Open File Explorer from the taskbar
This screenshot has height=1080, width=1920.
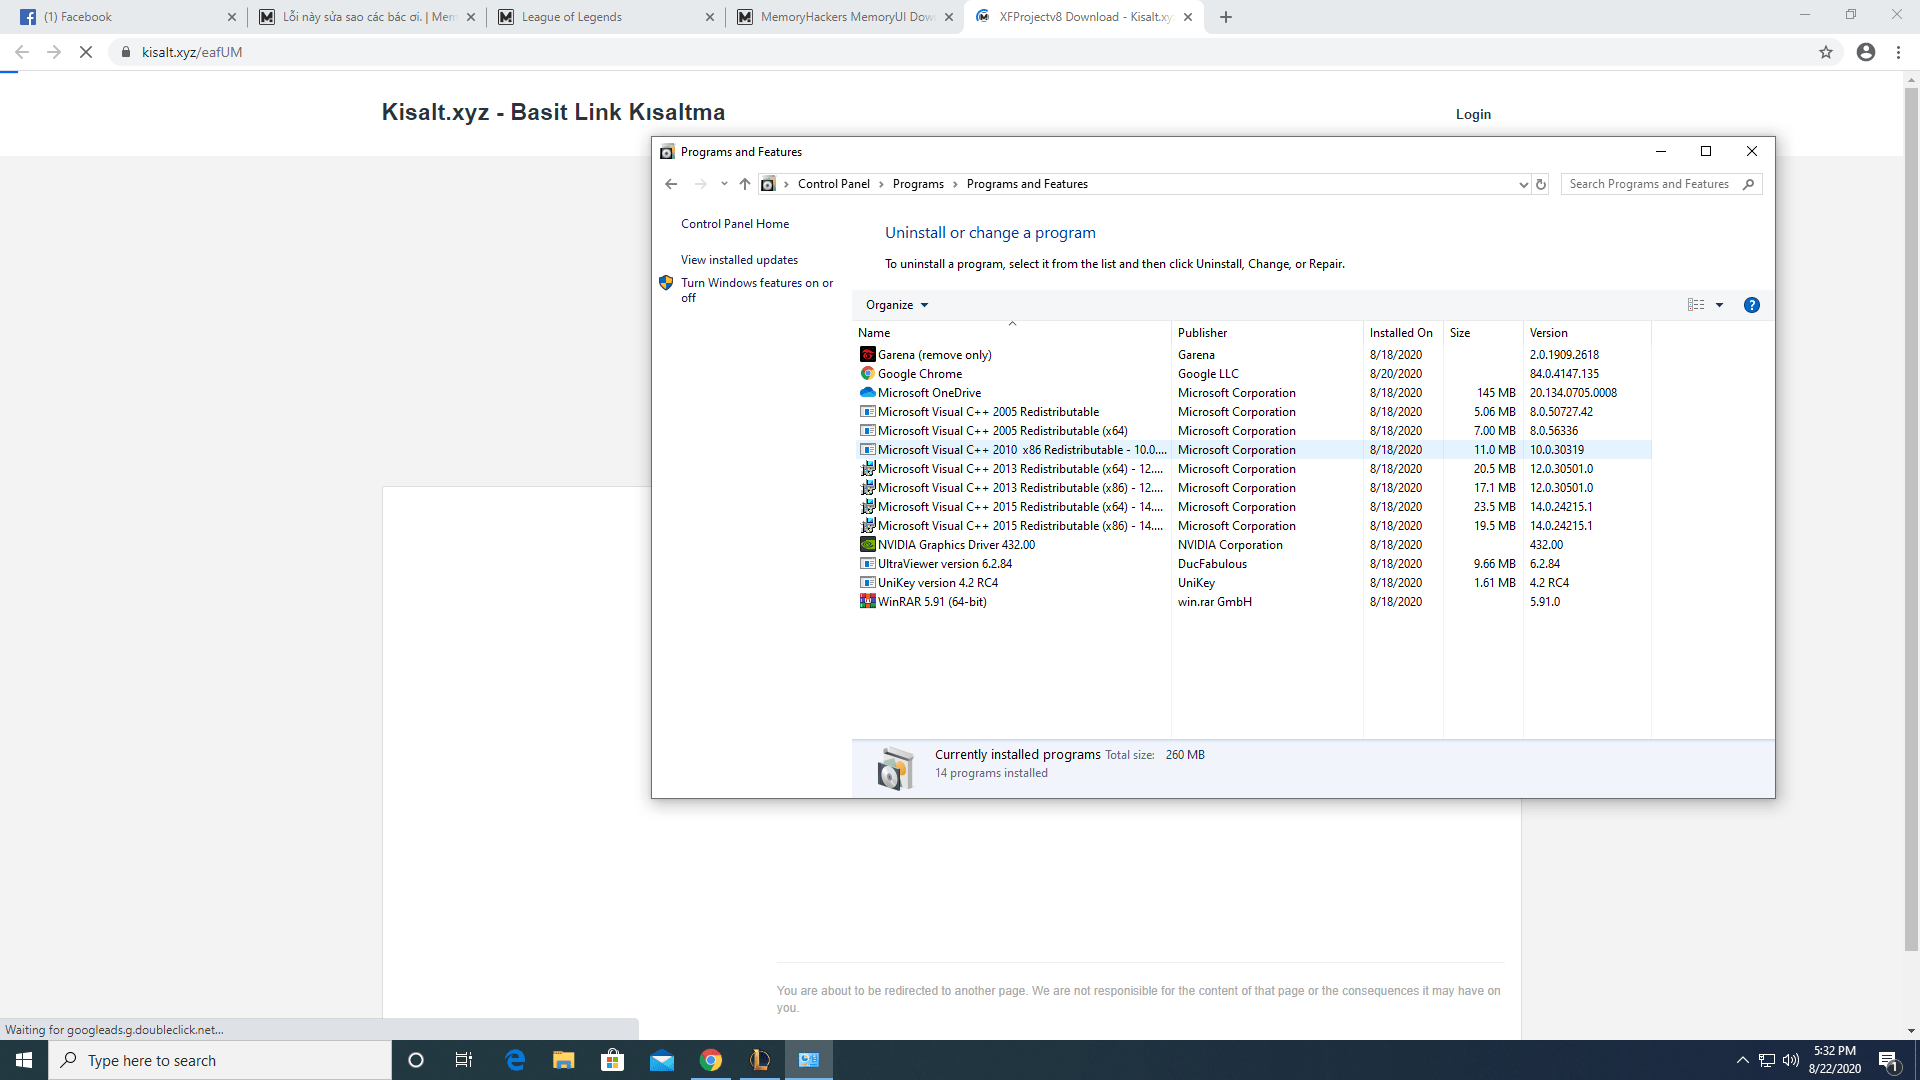tap(564, 1060)
